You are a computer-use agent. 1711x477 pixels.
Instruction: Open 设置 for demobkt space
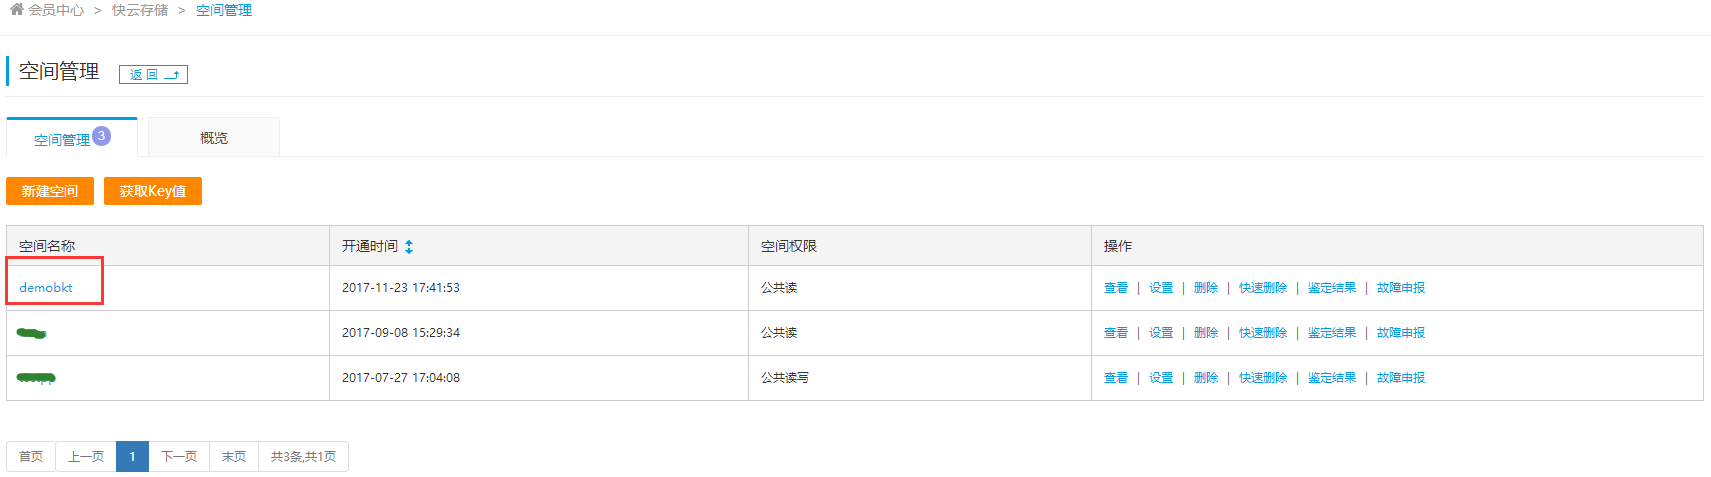point(1161,288)
